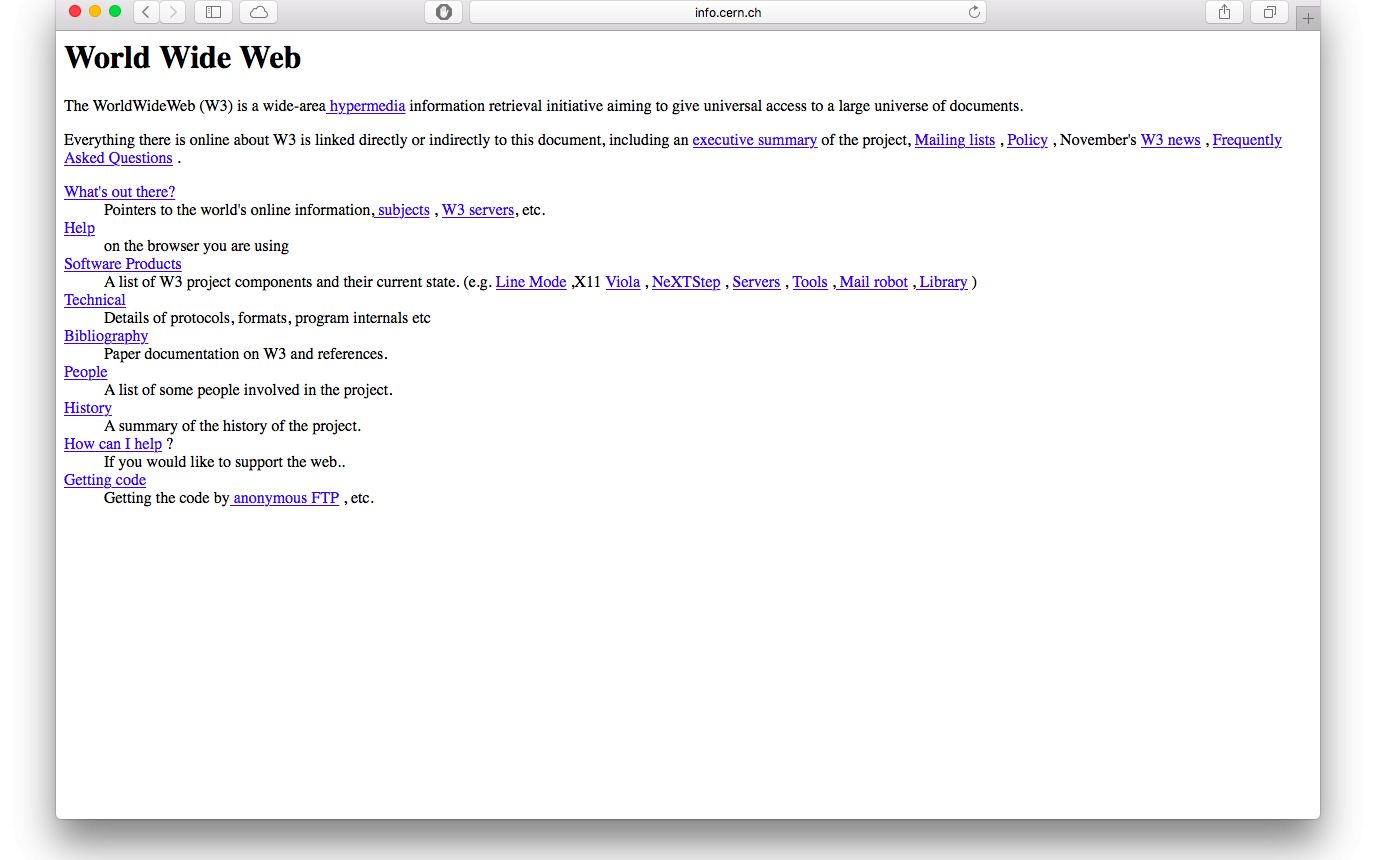Toggle the sidebar panel icon
The image size is (1376, 860).
pyautogui.click(x=213, y=12)
